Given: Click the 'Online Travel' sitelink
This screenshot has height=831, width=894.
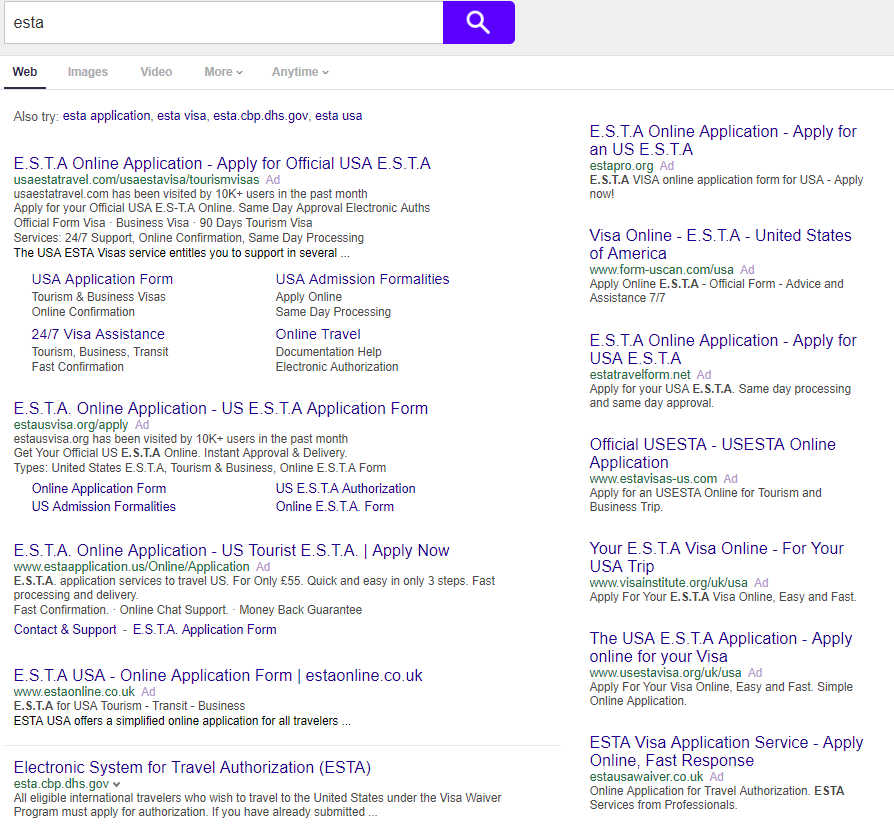Looking at the screenshot, I should (318, 334).
